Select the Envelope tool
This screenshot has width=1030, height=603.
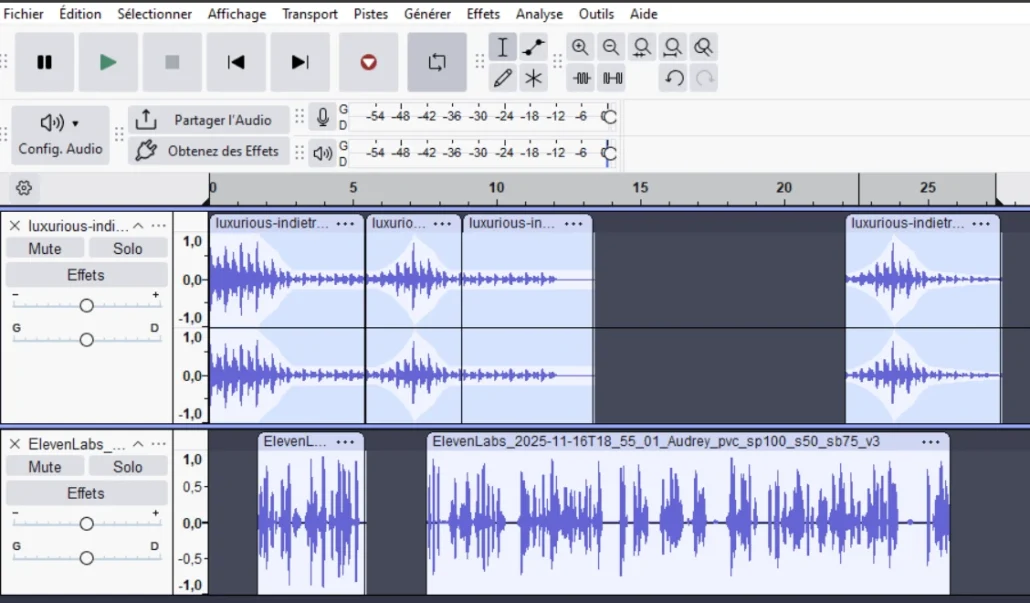[534, 46]
